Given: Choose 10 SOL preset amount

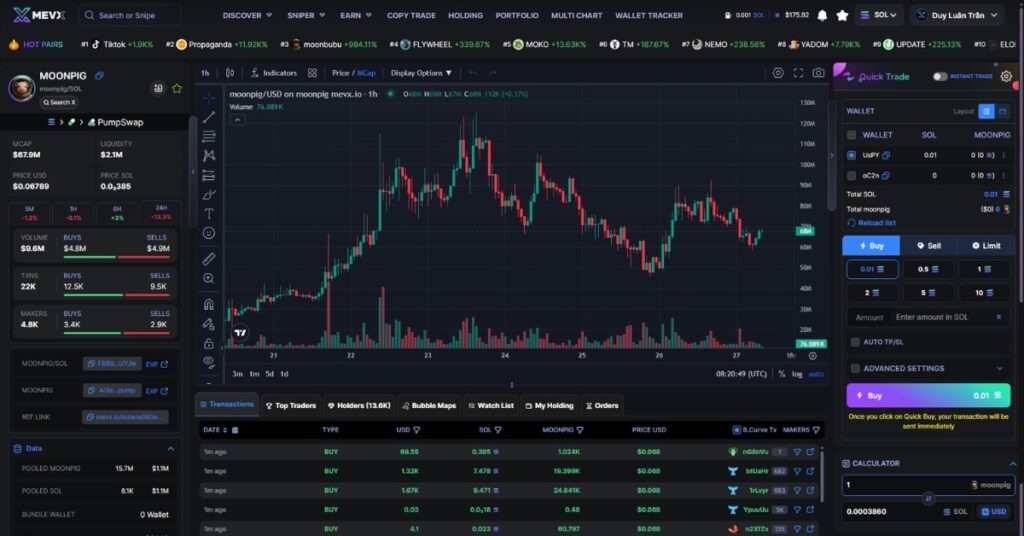Looking at the screenshot, I should click(983, 292).
